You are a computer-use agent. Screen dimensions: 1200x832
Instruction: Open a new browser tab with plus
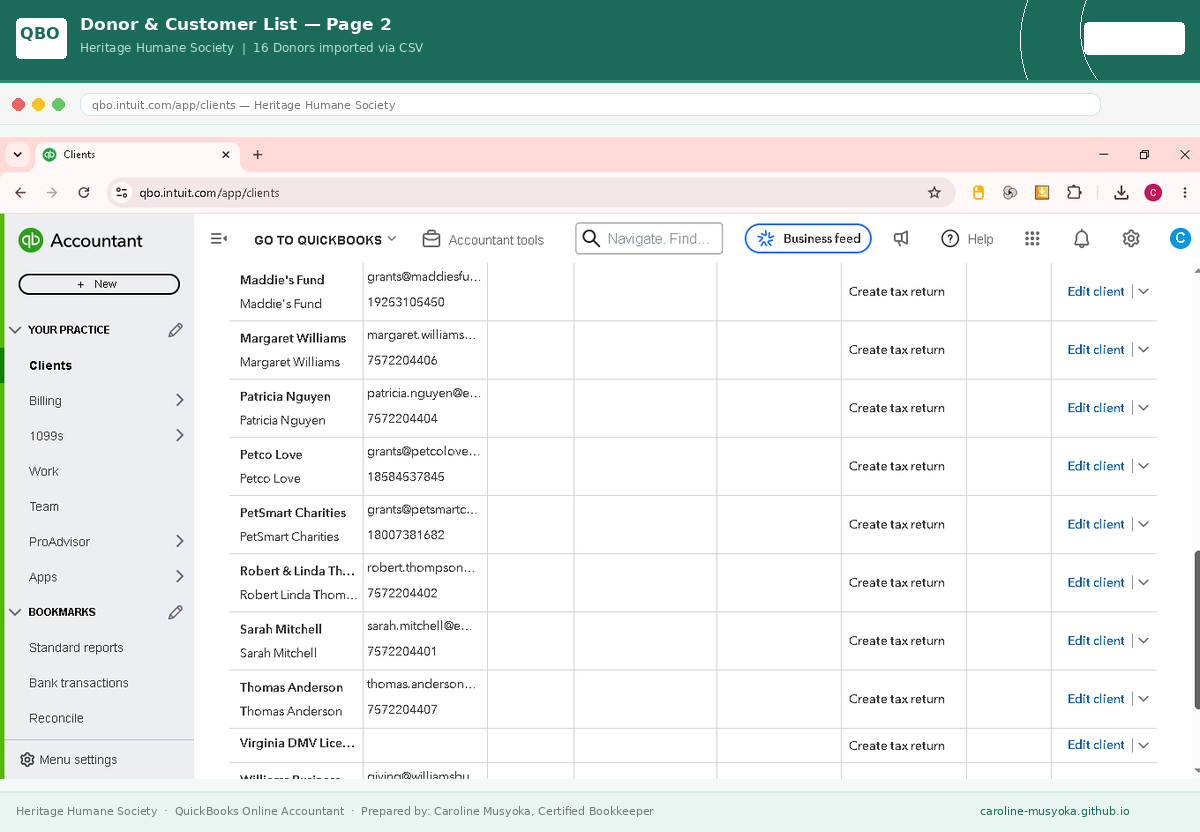pos(257,155)
